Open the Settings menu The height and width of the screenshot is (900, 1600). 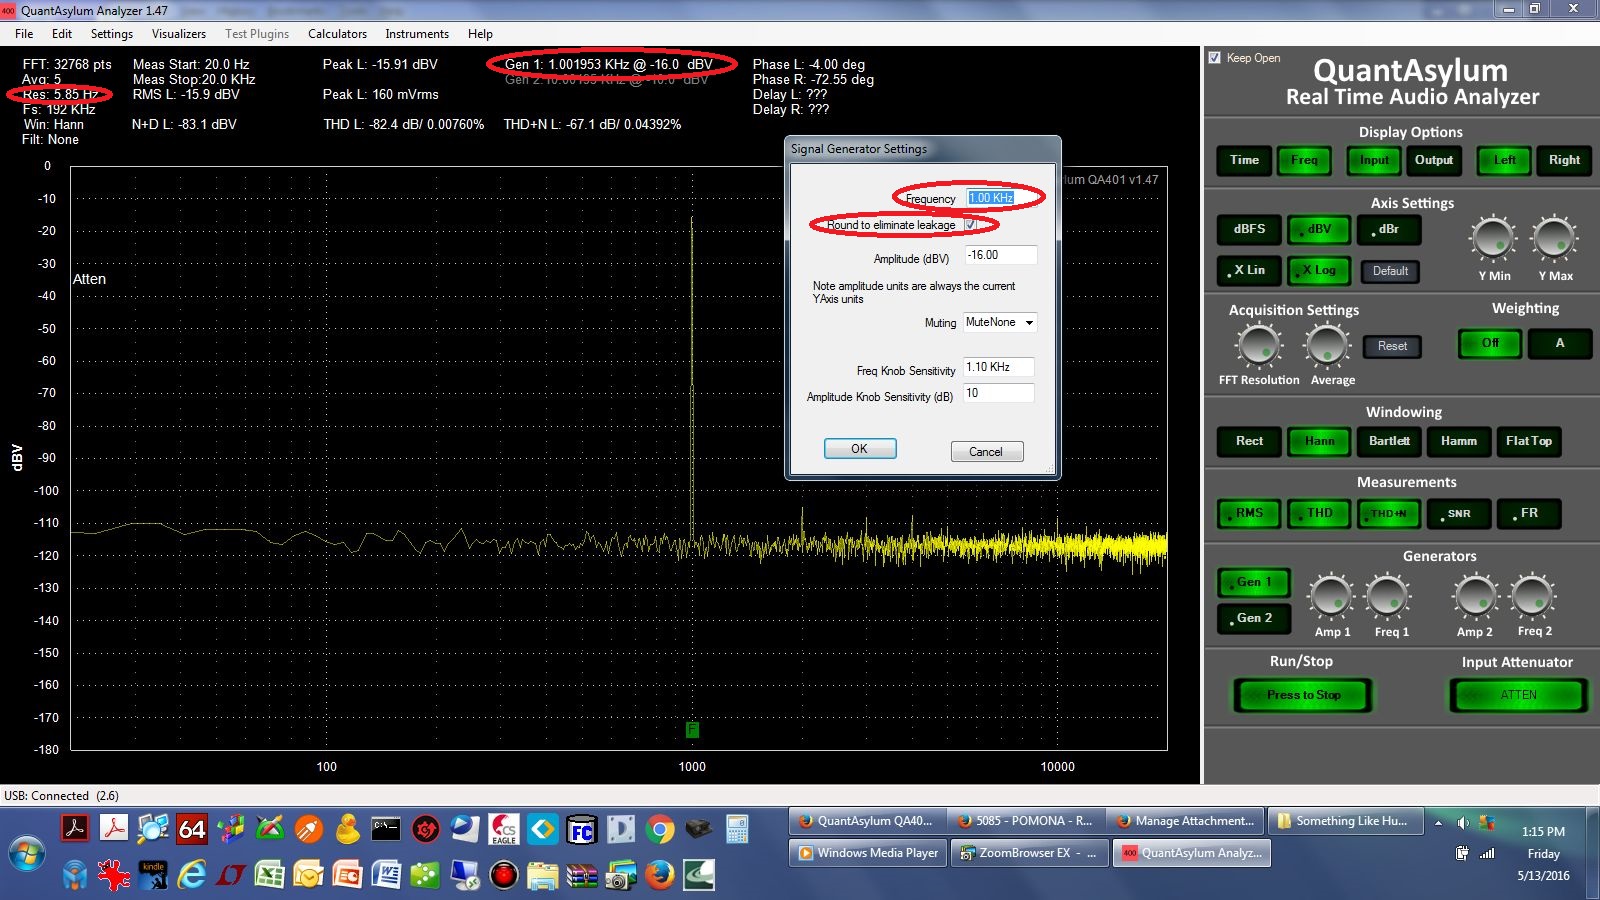pyautogui.click(x=112, y=33)
